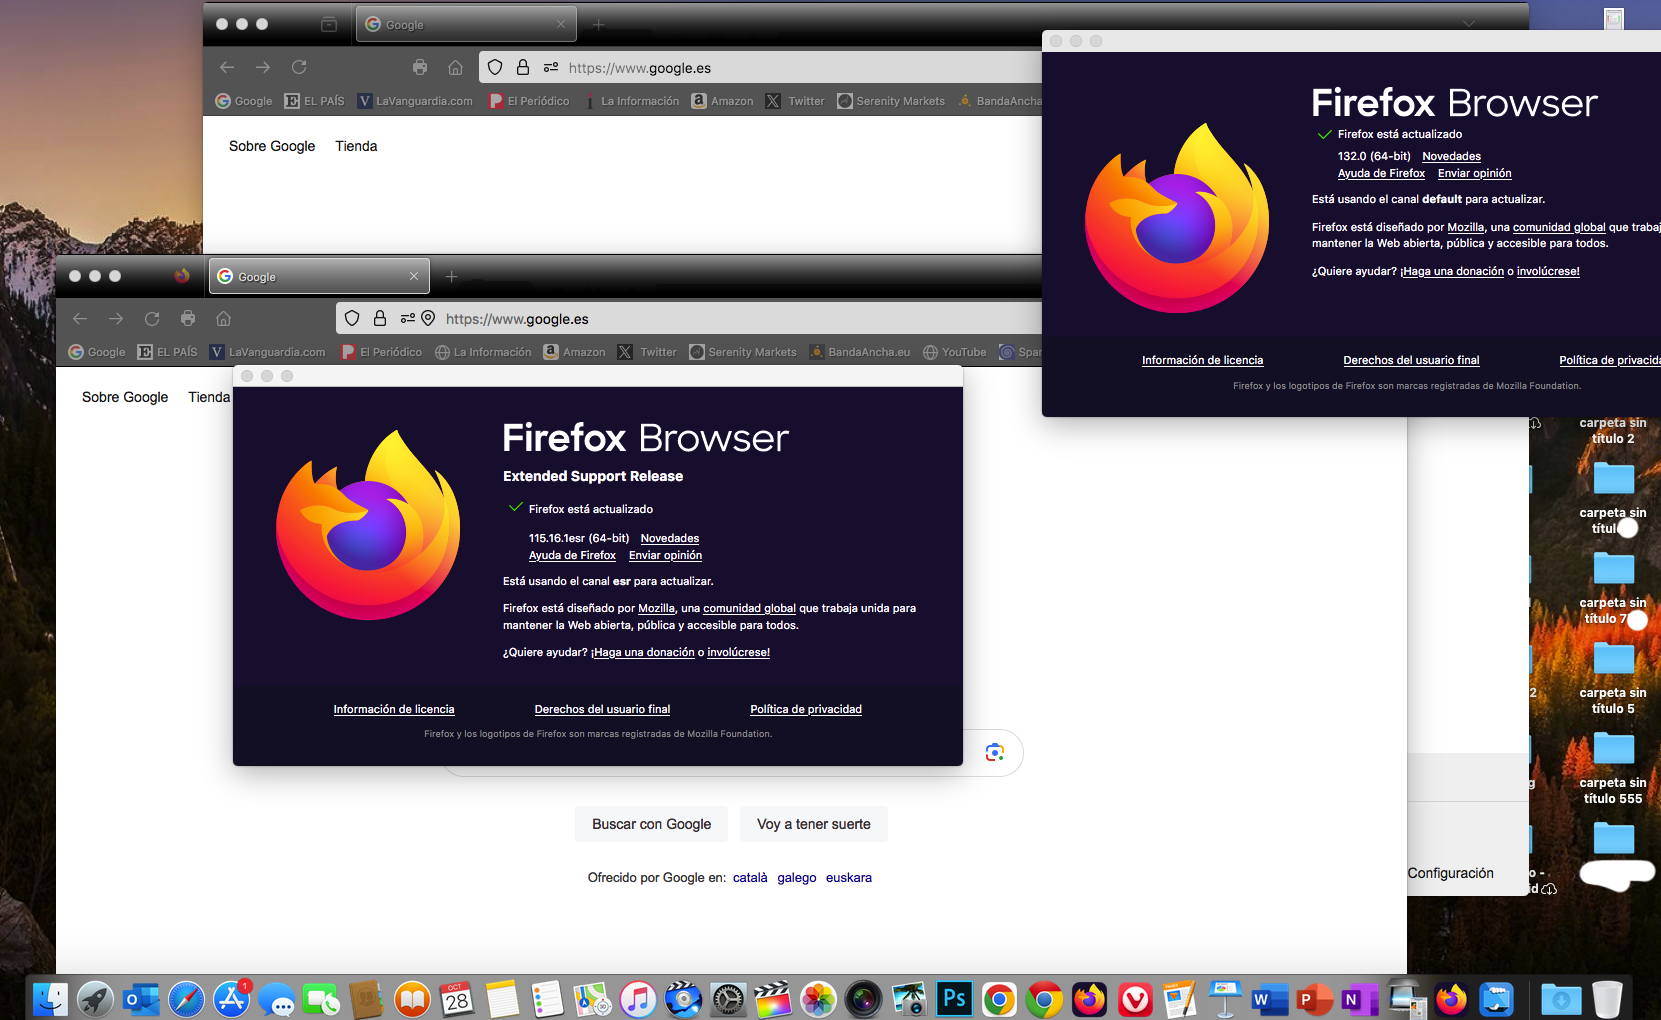Open site permissions icon in front window

click(x=407, y=319)
